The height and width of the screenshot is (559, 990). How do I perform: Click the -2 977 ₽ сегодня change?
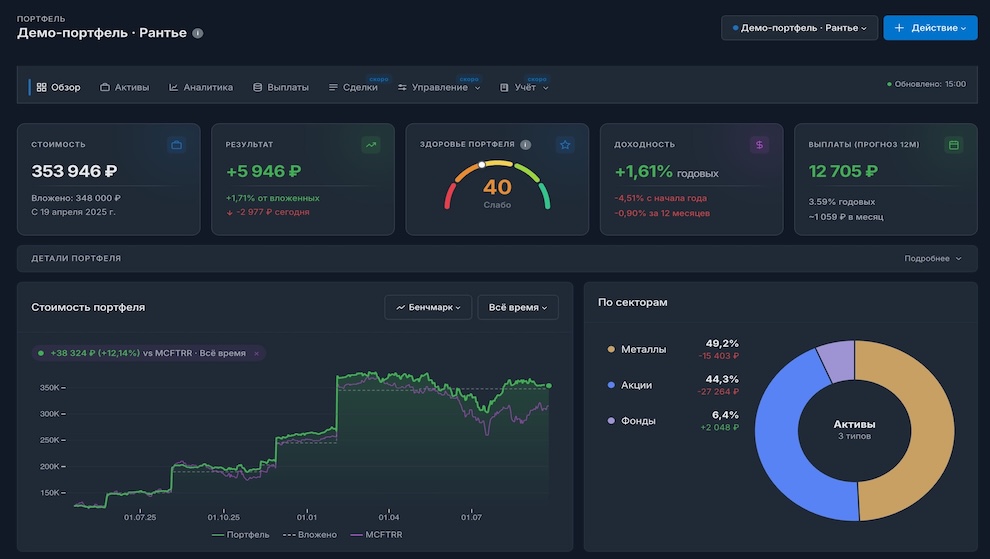tap(268, 212)
